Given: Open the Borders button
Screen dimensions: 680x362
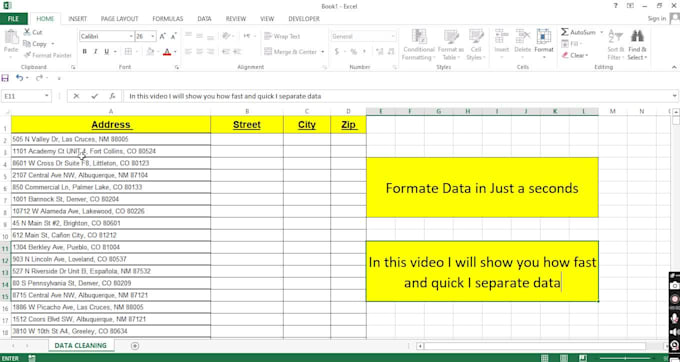Looking at the screenshot, I should (x=128, y=52).
